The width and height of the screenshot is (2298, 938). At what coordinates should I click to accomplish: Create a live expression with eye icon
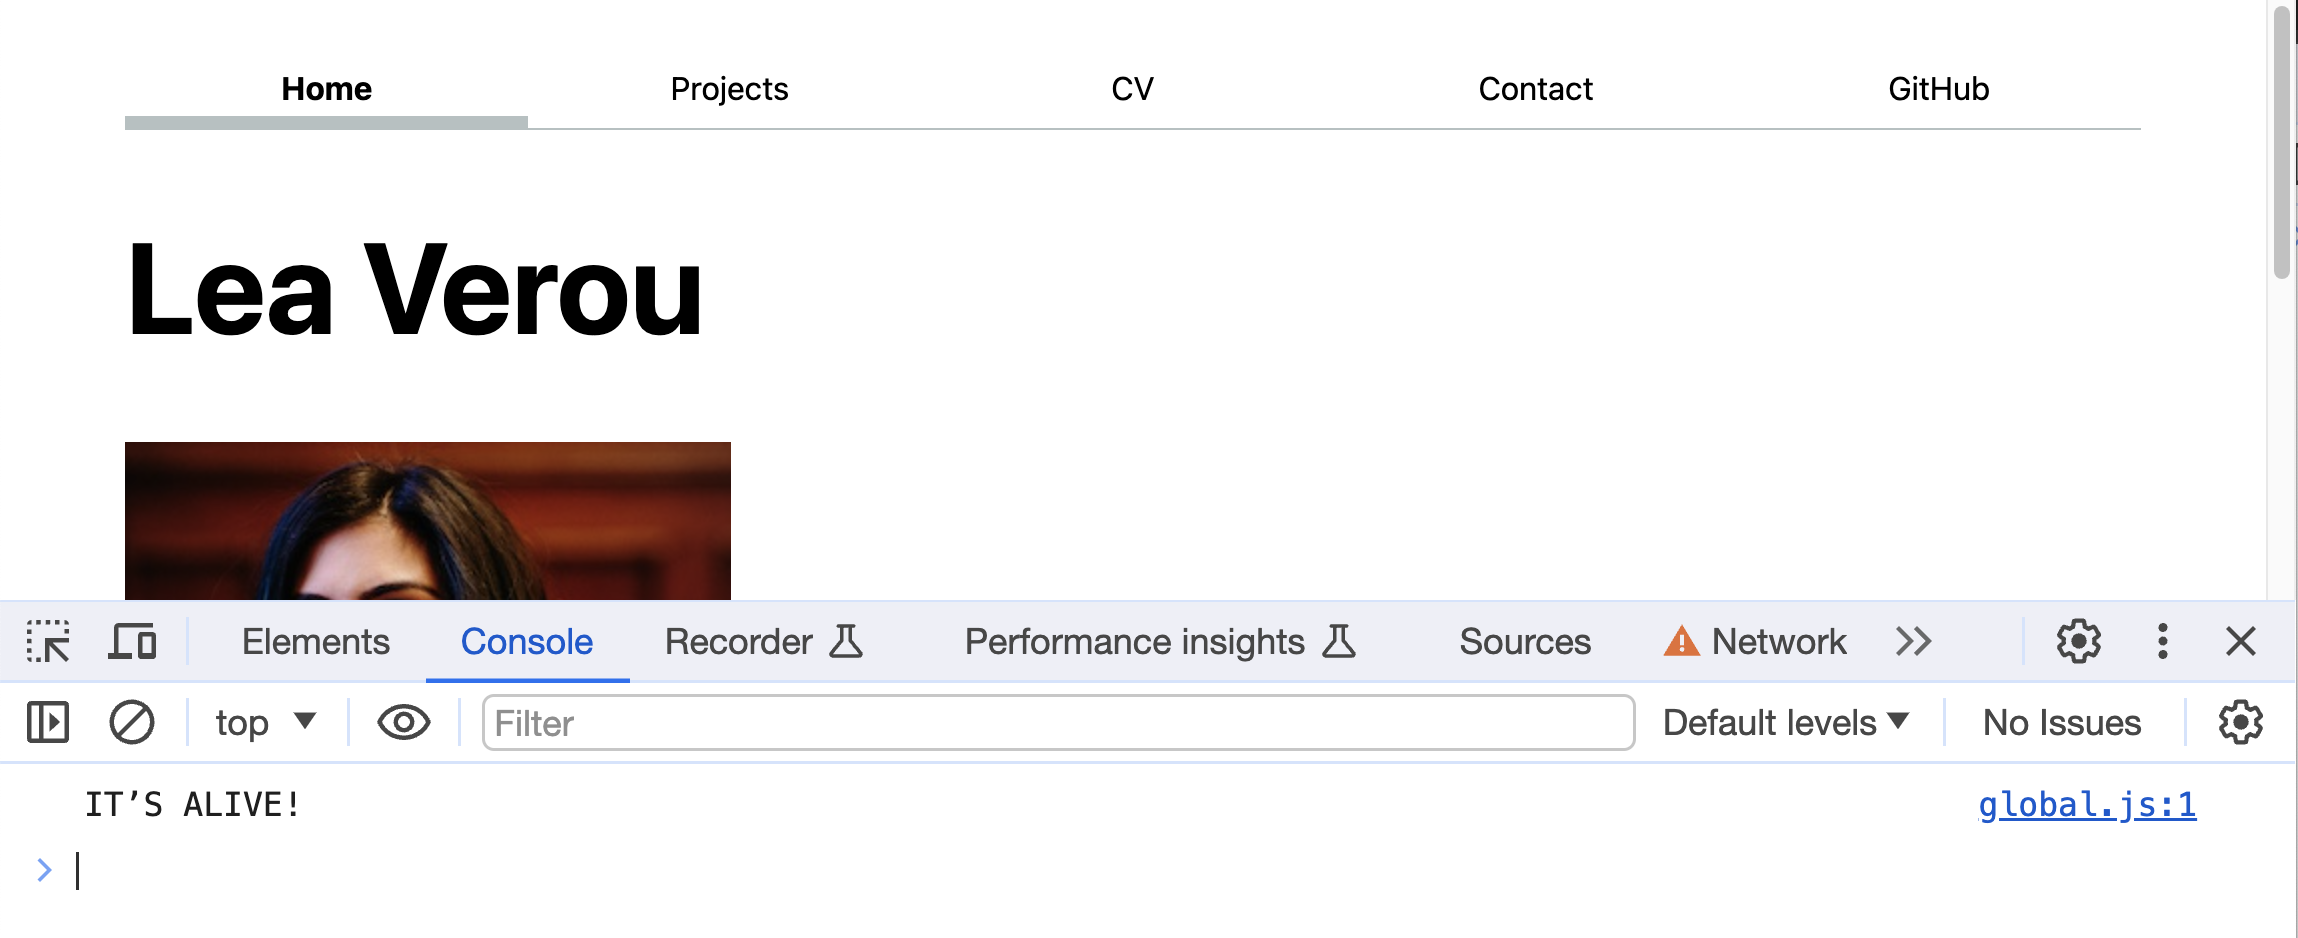[403, 722]
